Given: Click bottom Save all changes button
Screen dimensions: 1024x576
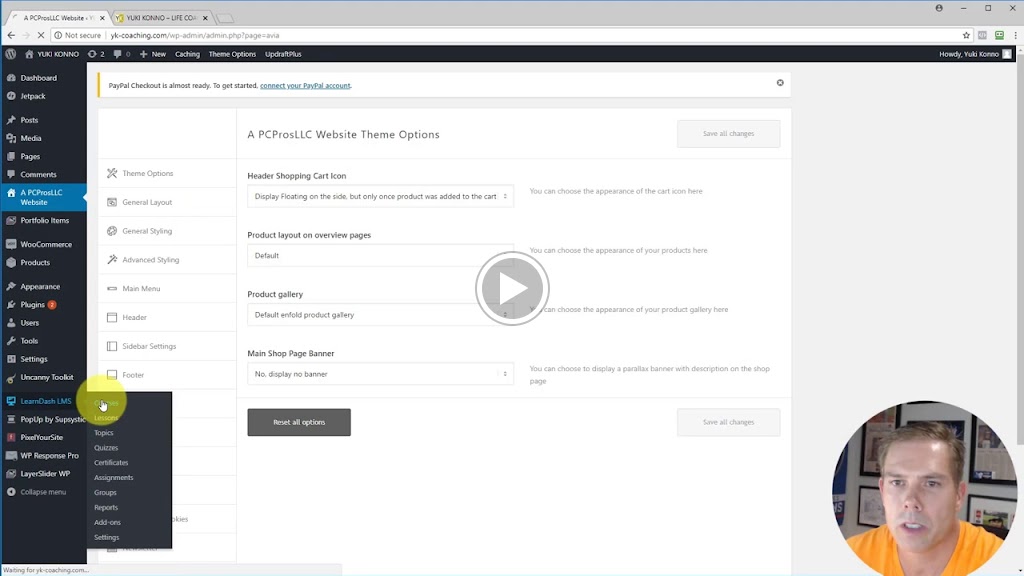Looking at the screenshot, I should [729, 423].
